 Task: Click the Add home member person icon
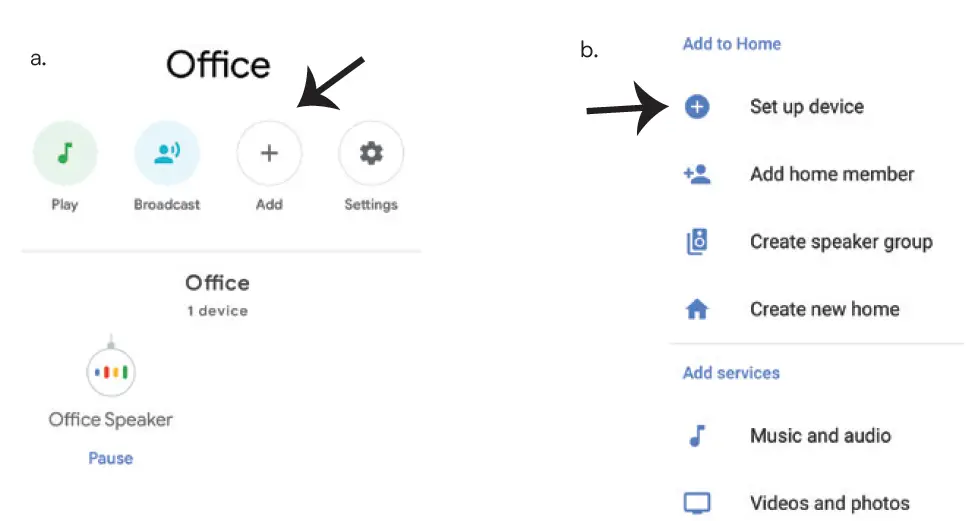(697, 174)
